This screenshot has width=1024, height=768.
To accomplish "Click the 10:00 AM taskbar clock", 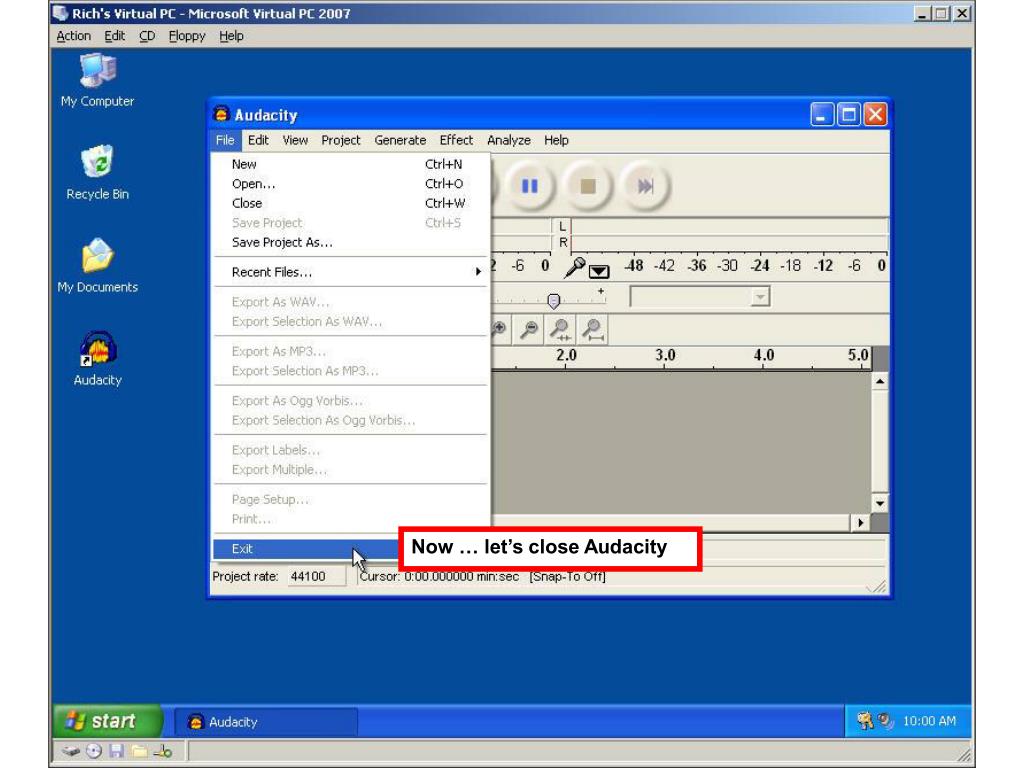I will [929, 721].
